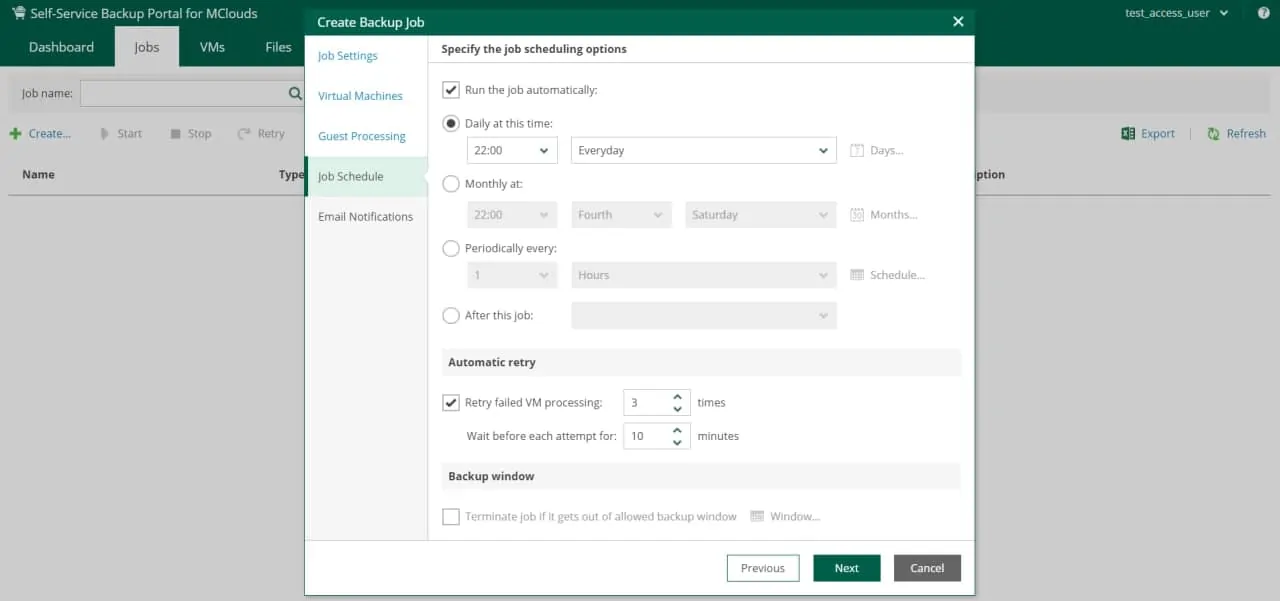Click the backup Window grid icon
The width and height of the screenshot is (1280, 601).
coord(757,517)
